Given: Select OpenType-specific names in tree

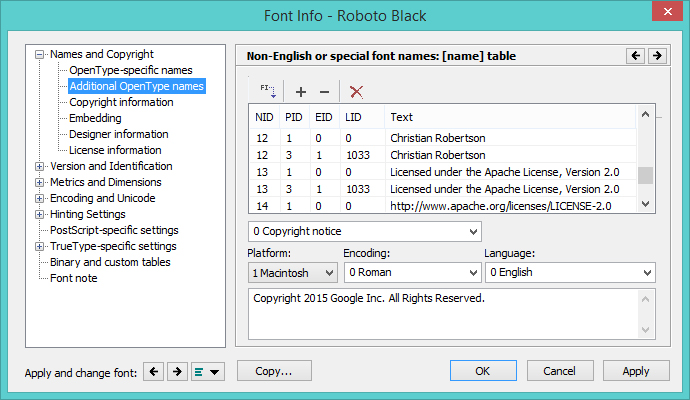Looking at the screenshot, I should tap(131, 70).
